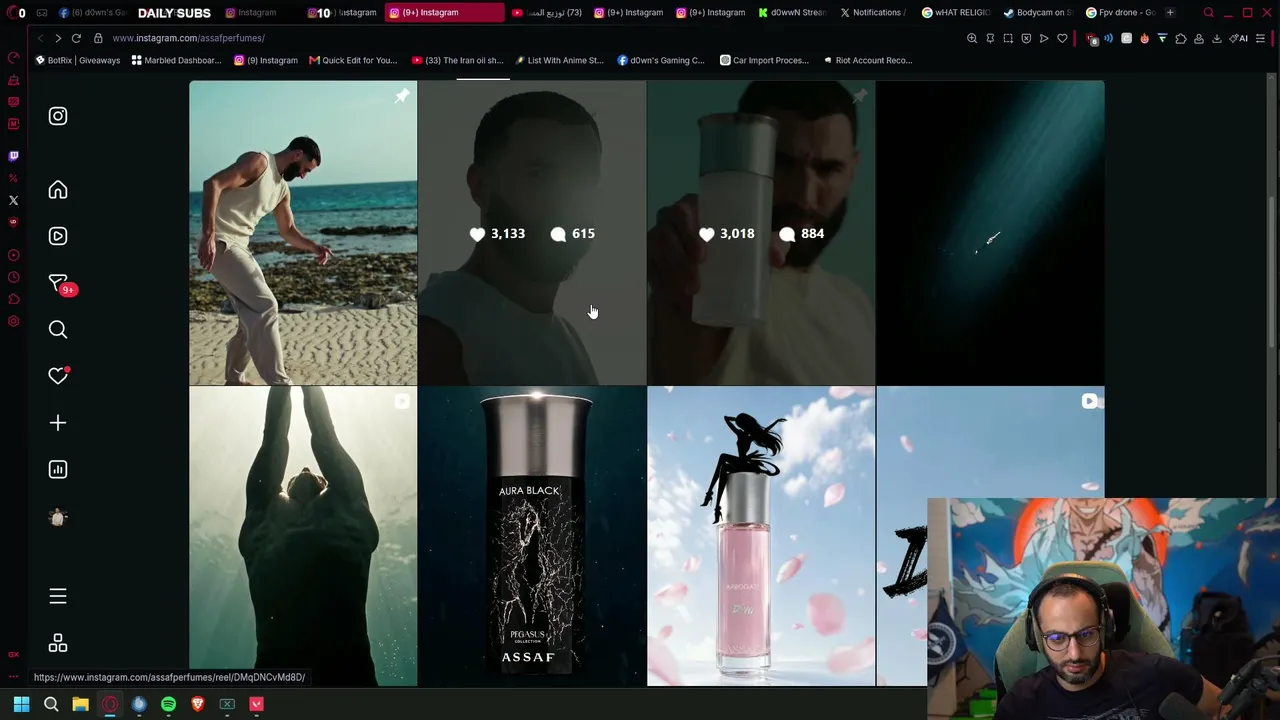Open Instagram Home from the sidebar

(x=58, y=190)
